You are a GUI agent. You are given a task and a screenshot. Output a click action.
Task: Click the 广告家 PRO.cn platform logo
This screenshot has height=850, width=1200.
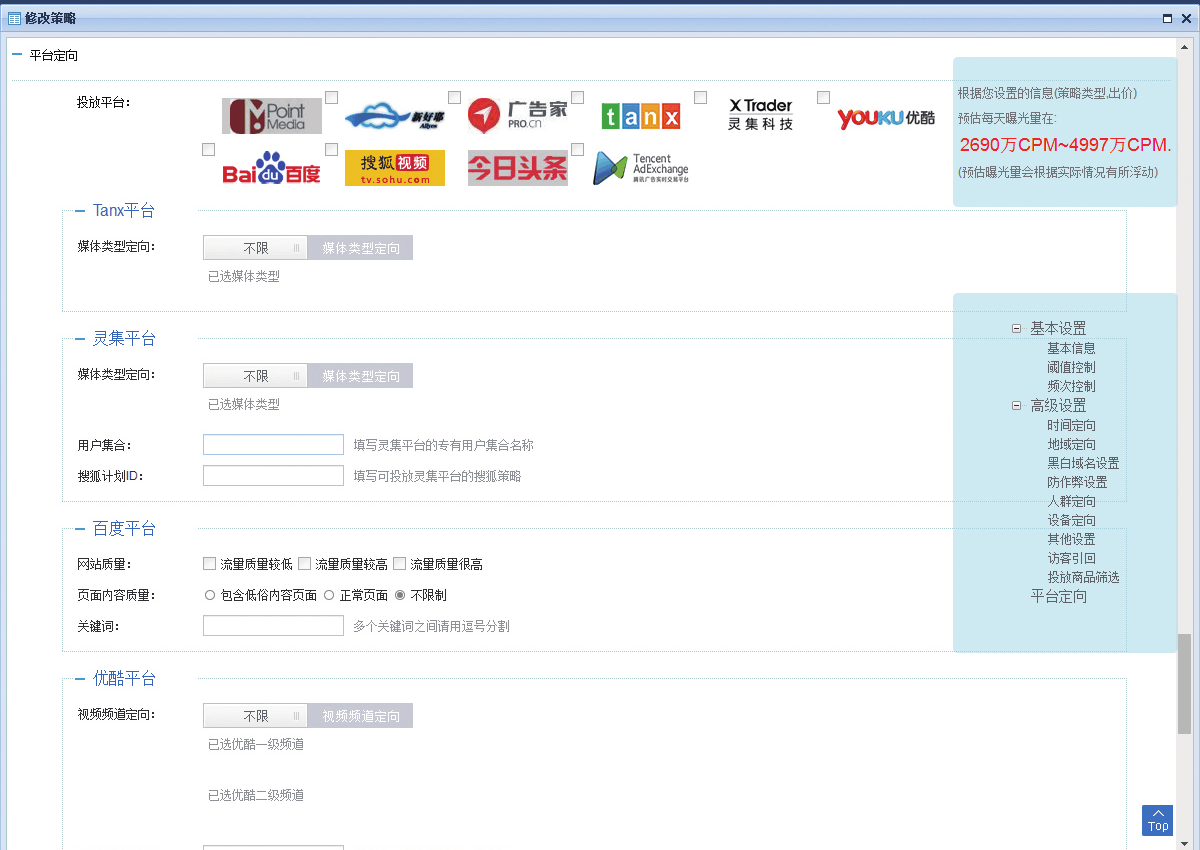click(518, 116)
